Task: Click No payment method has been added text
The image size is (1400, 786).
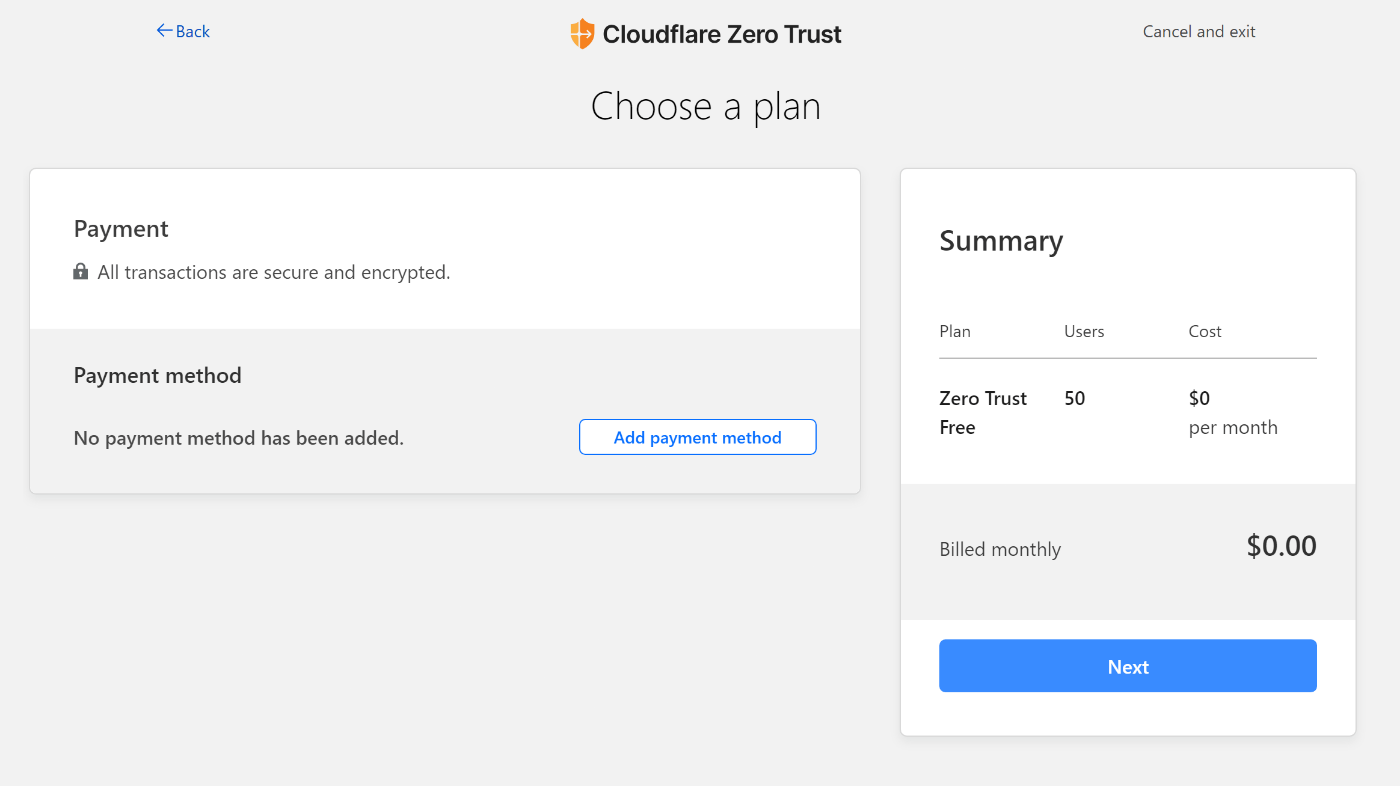Action: [x=239, y=438]
